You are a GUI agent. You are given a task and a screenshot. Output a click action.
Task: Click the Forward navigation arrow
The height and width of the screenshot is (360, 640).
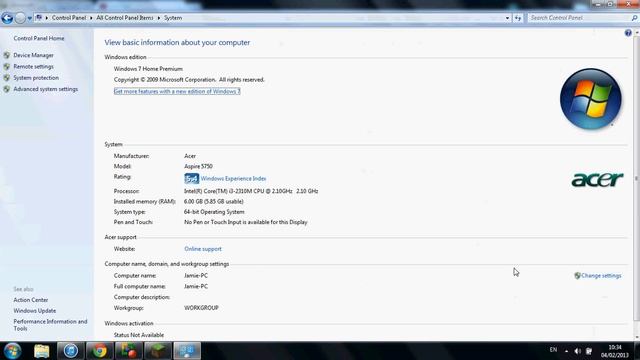pyautogui.click(x=20, y=18)
